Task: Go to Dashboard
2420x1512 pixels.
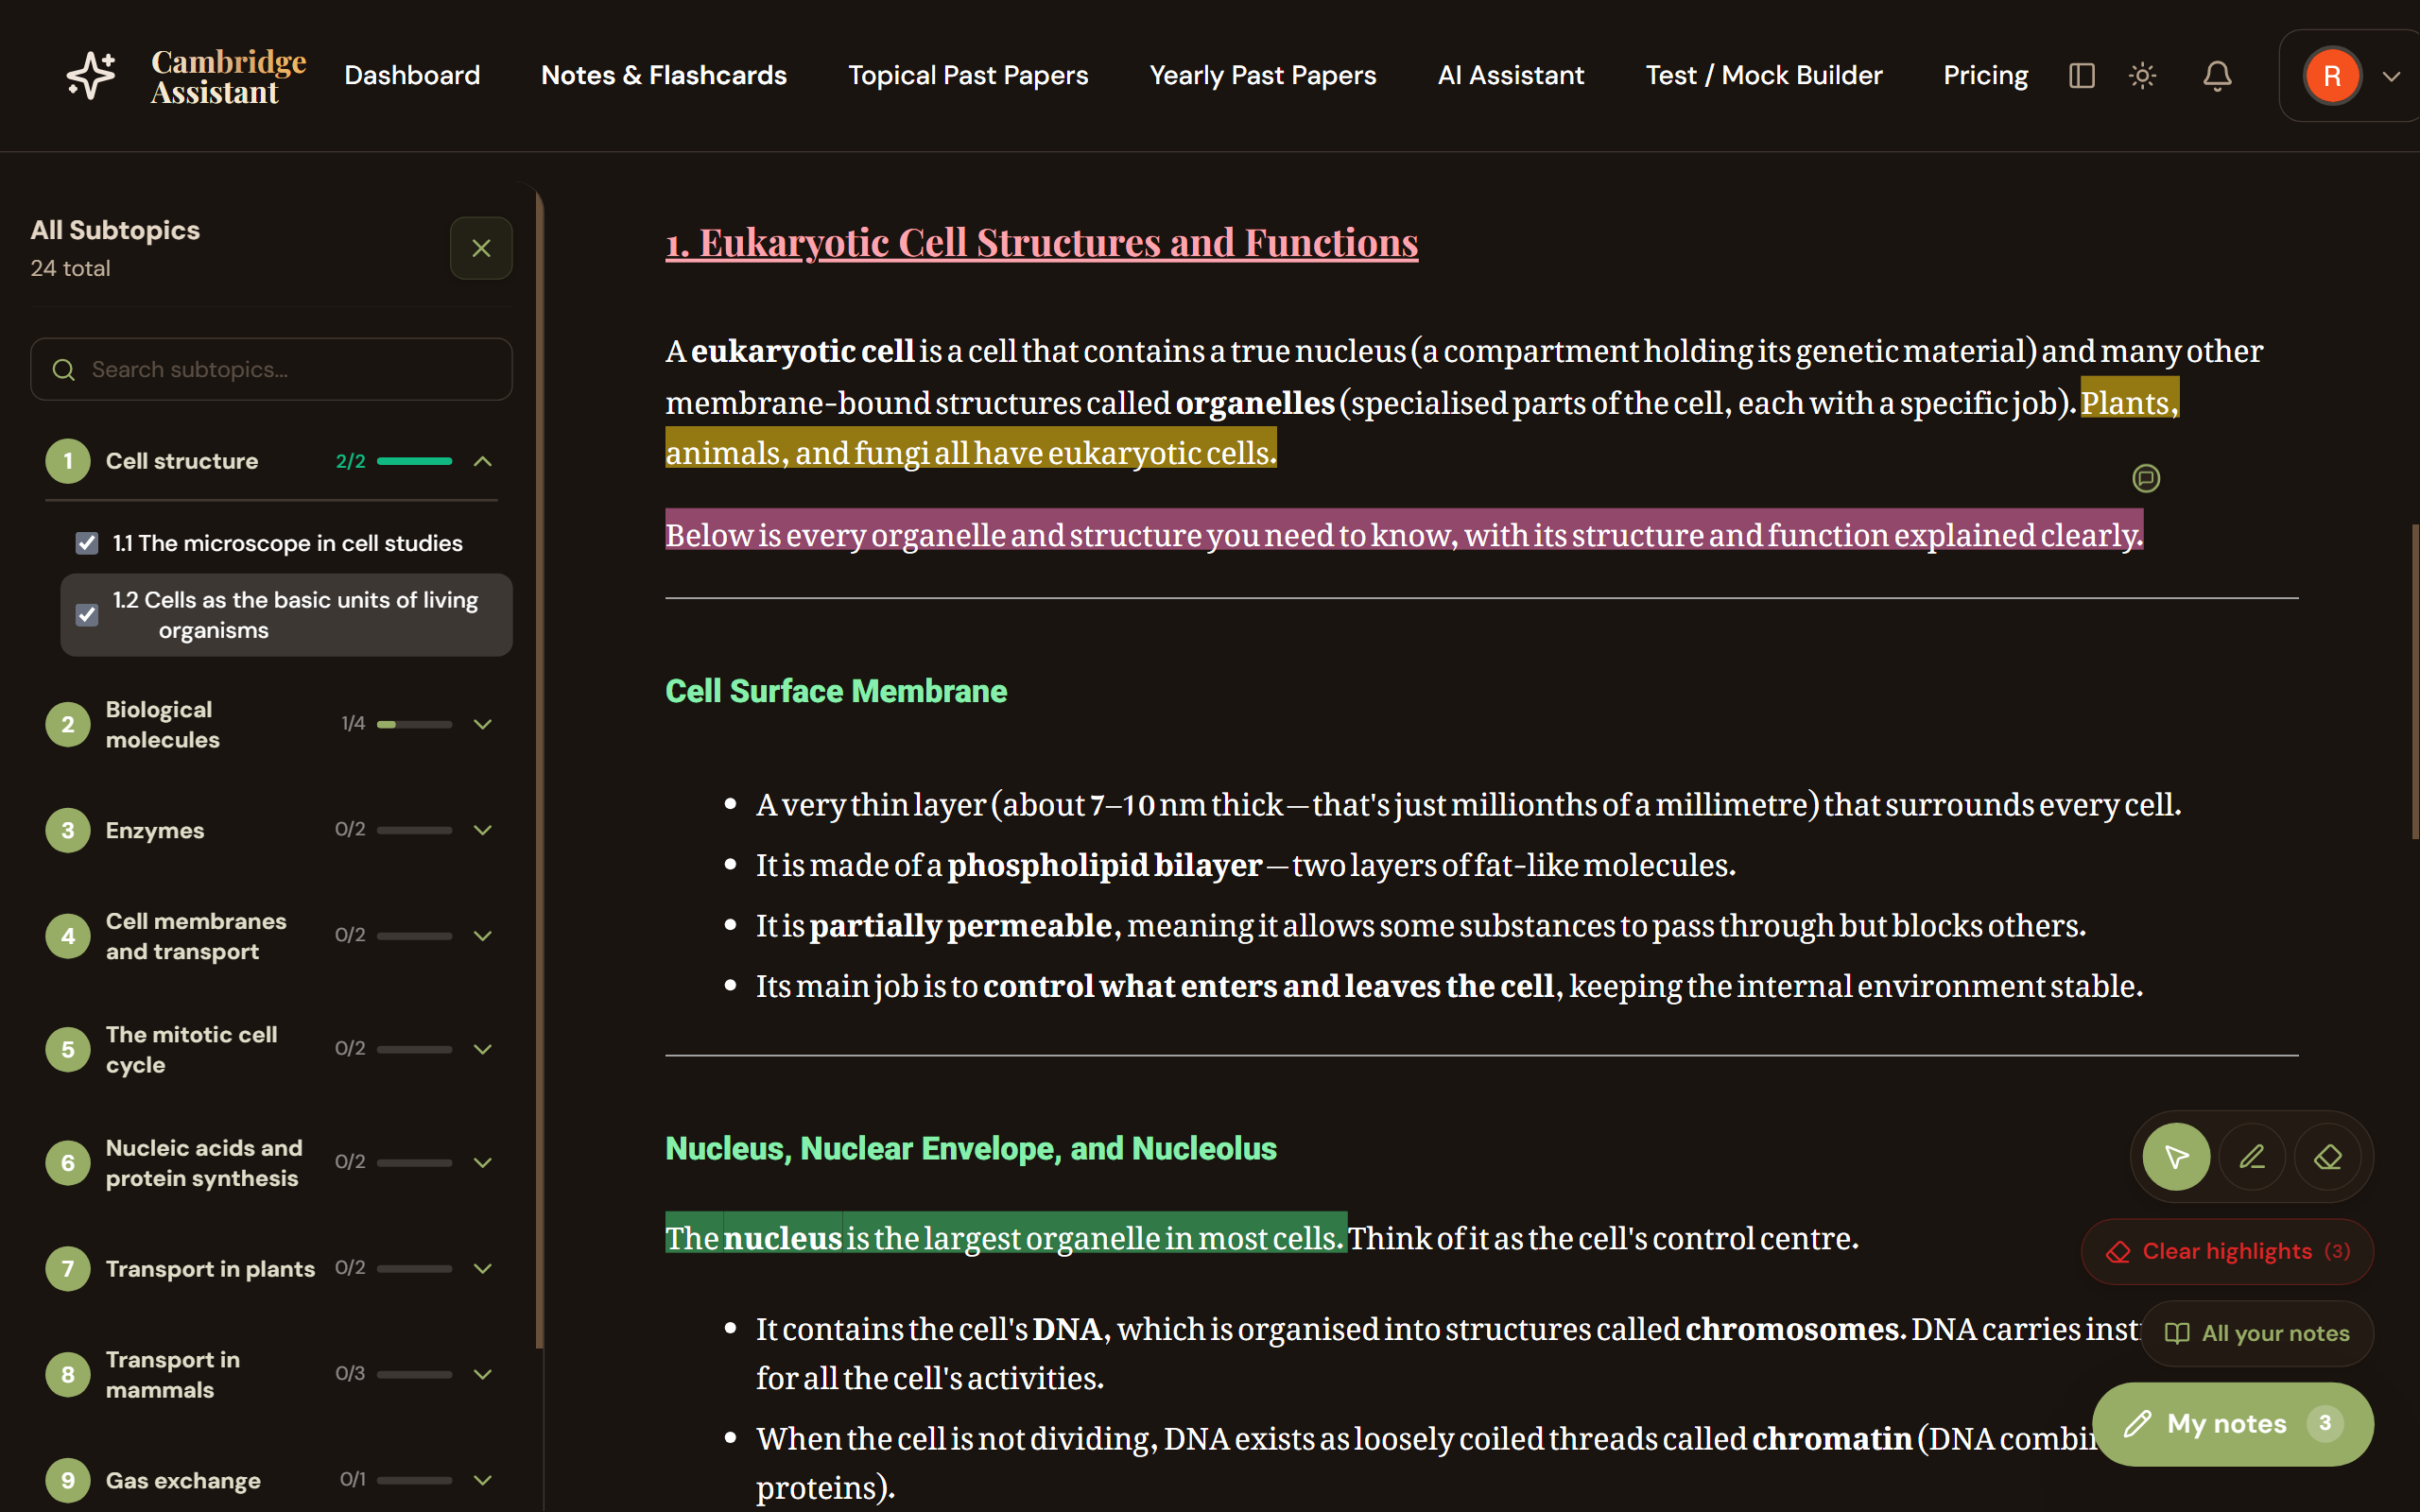Action: coord(412,75)
